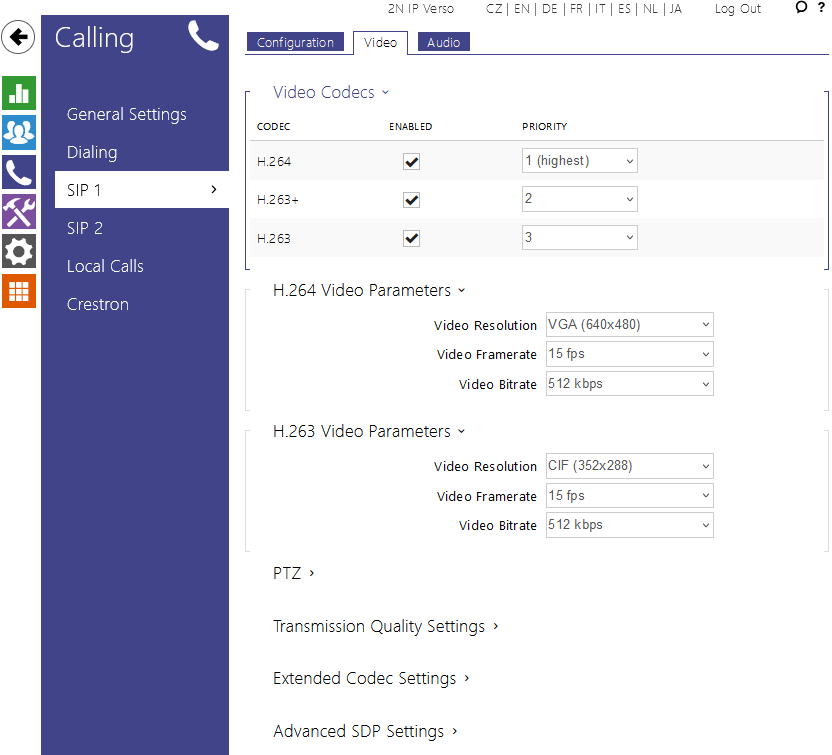This screenshot has height=755, width=832.
Task: Open the Directory users icon
Action: [x=18, y=132]
